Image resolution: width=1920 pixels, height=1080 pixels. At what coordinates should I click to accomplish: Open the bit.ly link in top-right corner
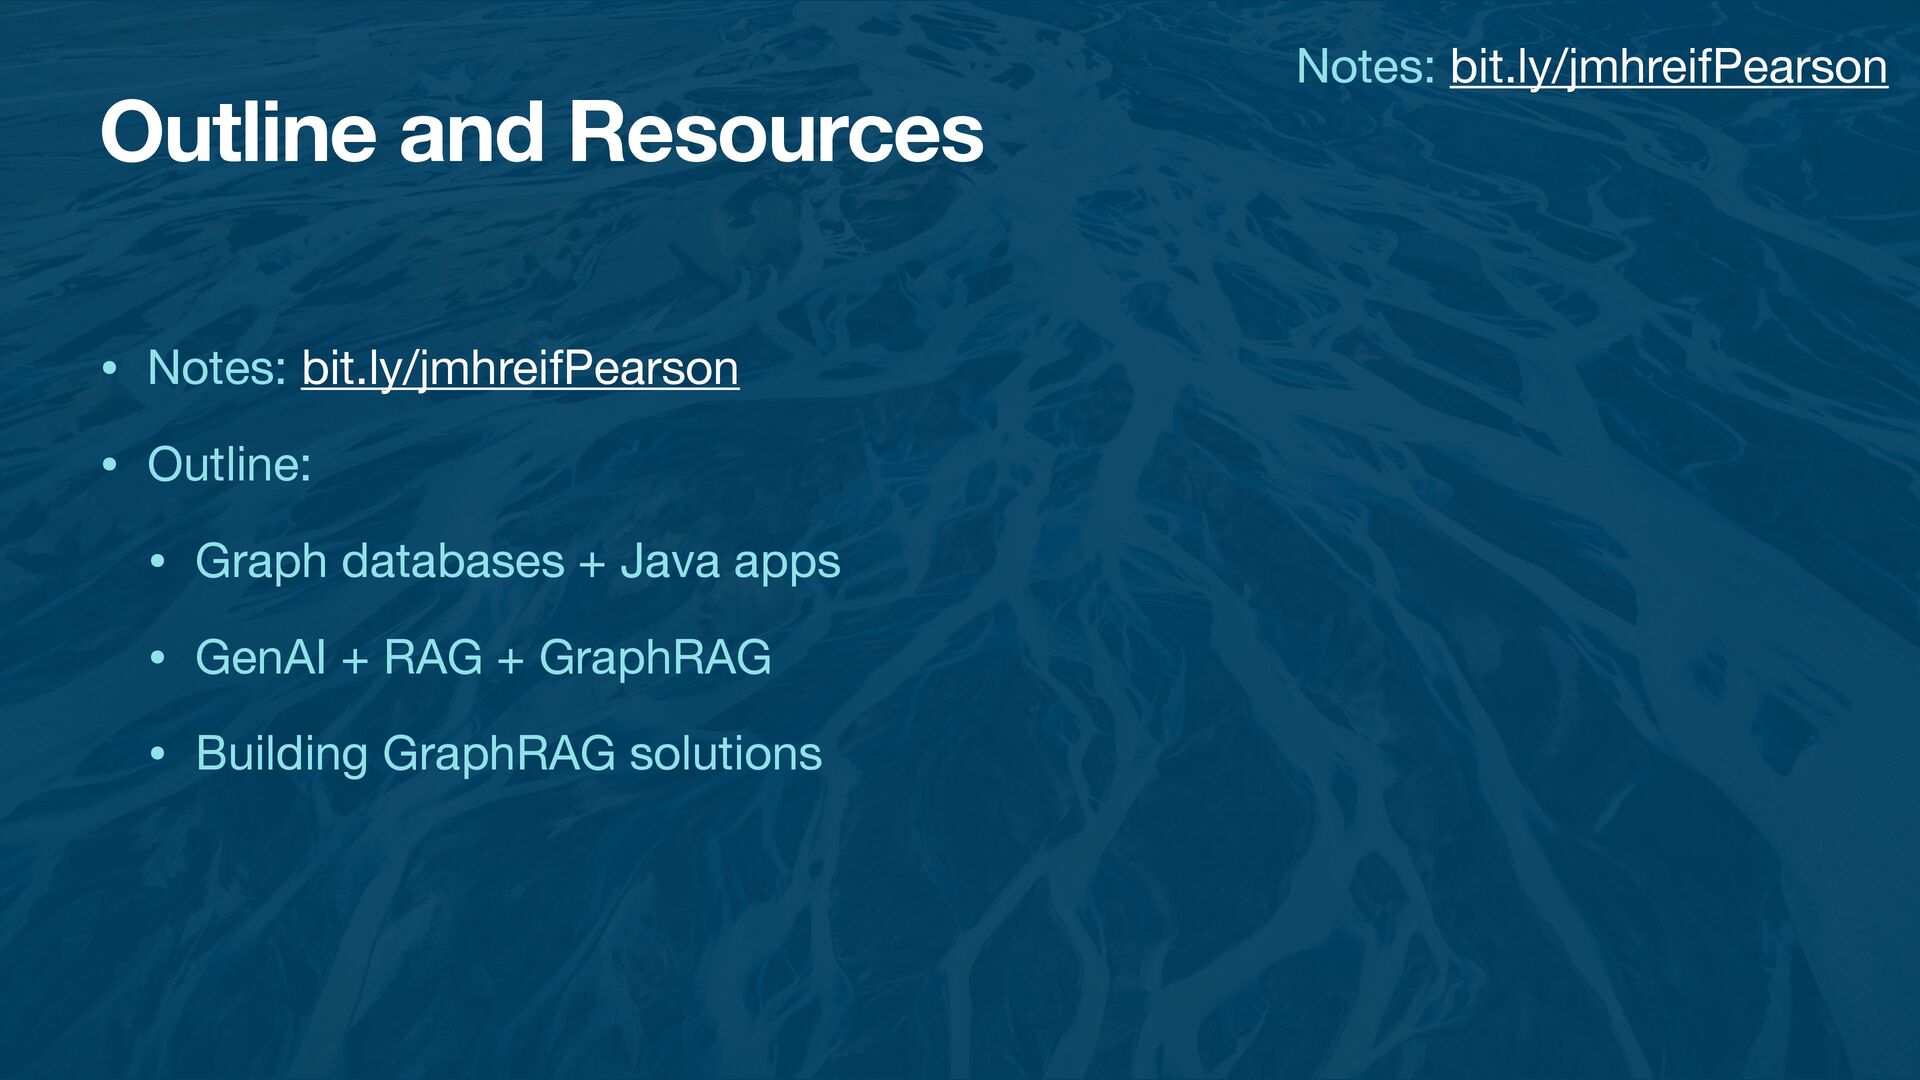(x=1668, y=67)
